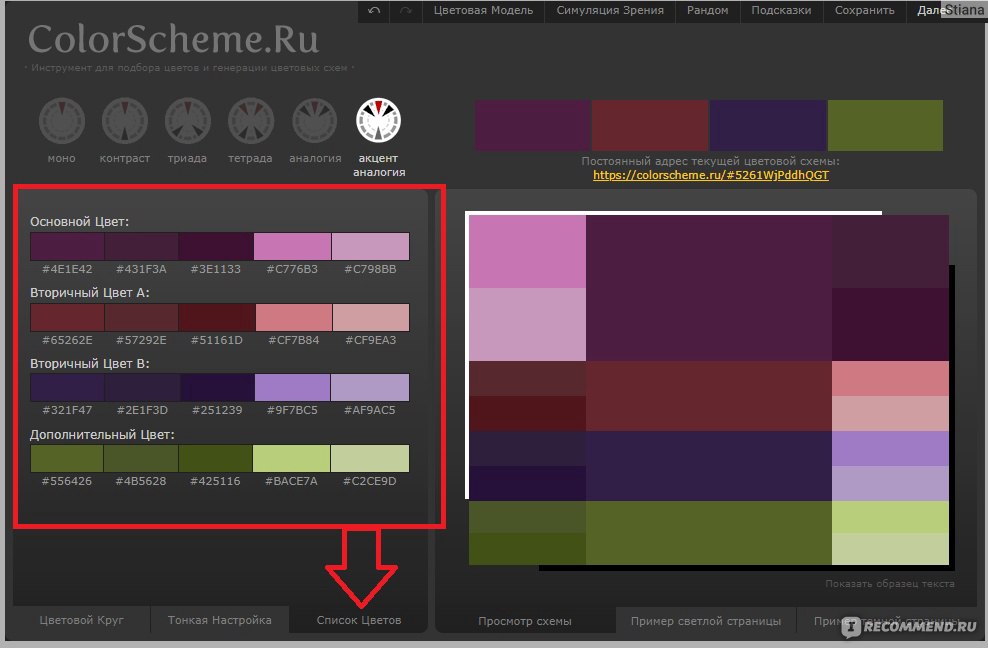Click the top dark red palette swatch
988x648 pixels.
[x=650, y=125]
